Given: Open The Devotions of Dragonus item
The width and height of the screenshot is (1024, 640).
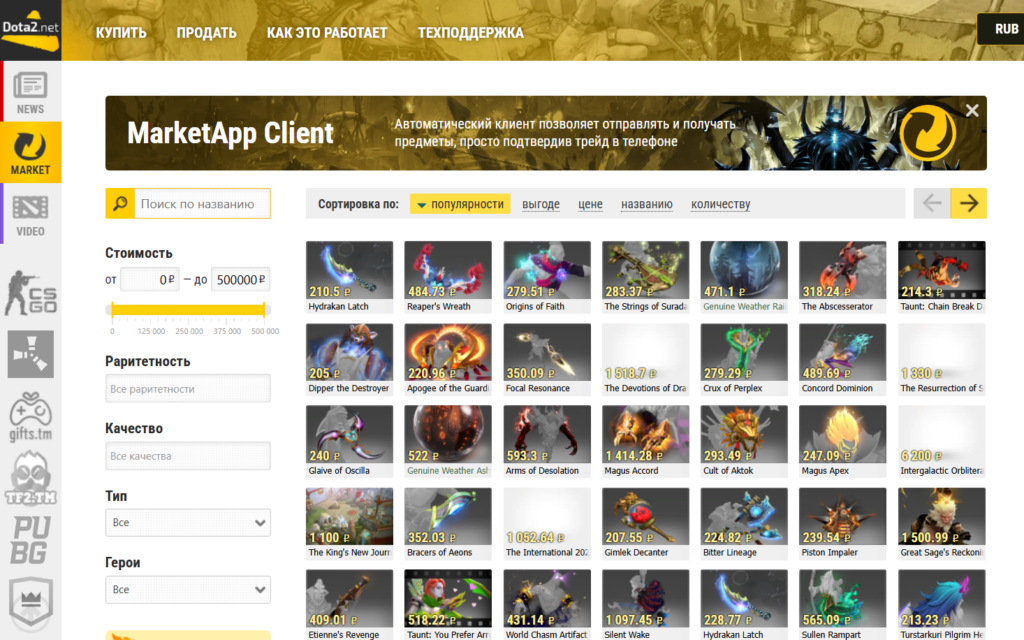Looking at the screenshot, I should pyautogui.click(x=646, y=359).
